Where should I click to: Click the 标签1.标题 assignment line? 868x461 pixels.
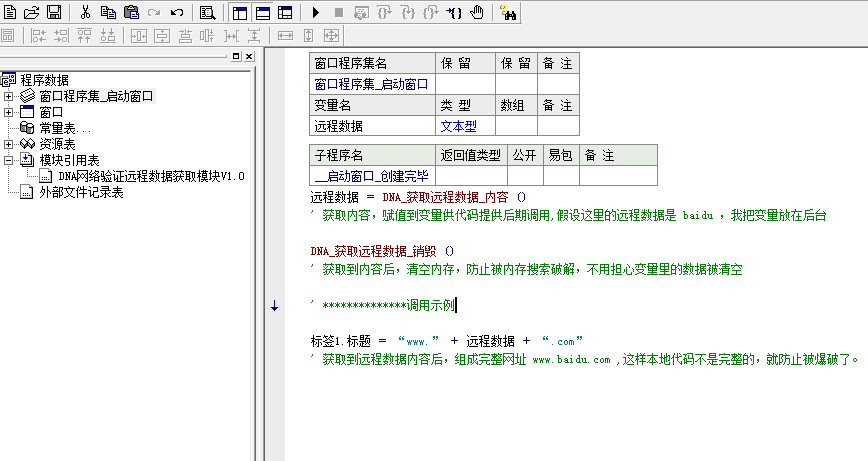[x=446, y=341]
